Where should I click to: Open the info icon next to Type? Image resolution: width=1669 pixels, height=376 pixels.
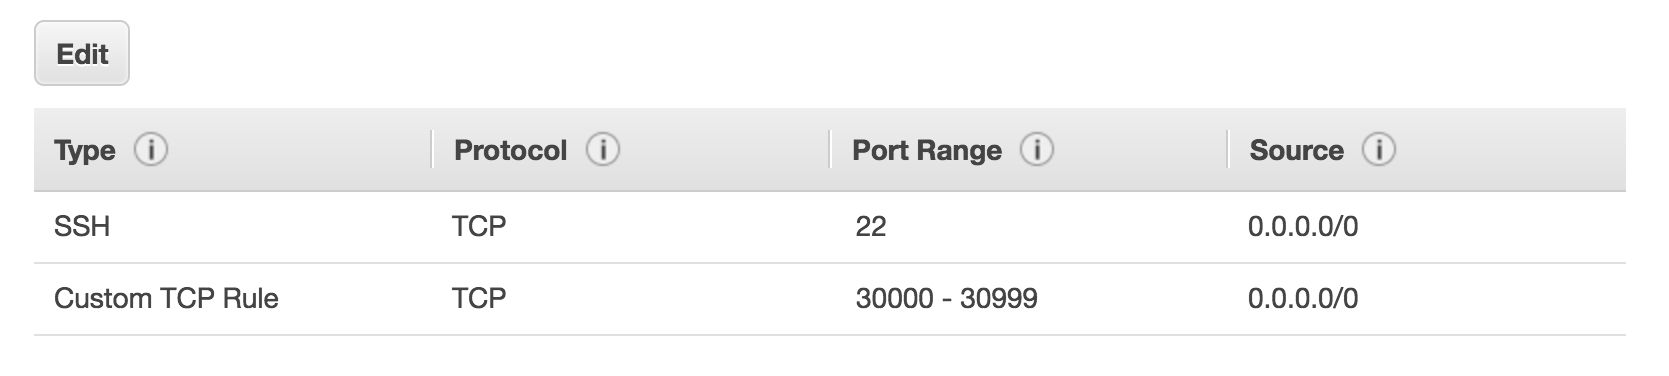point(151,150)
